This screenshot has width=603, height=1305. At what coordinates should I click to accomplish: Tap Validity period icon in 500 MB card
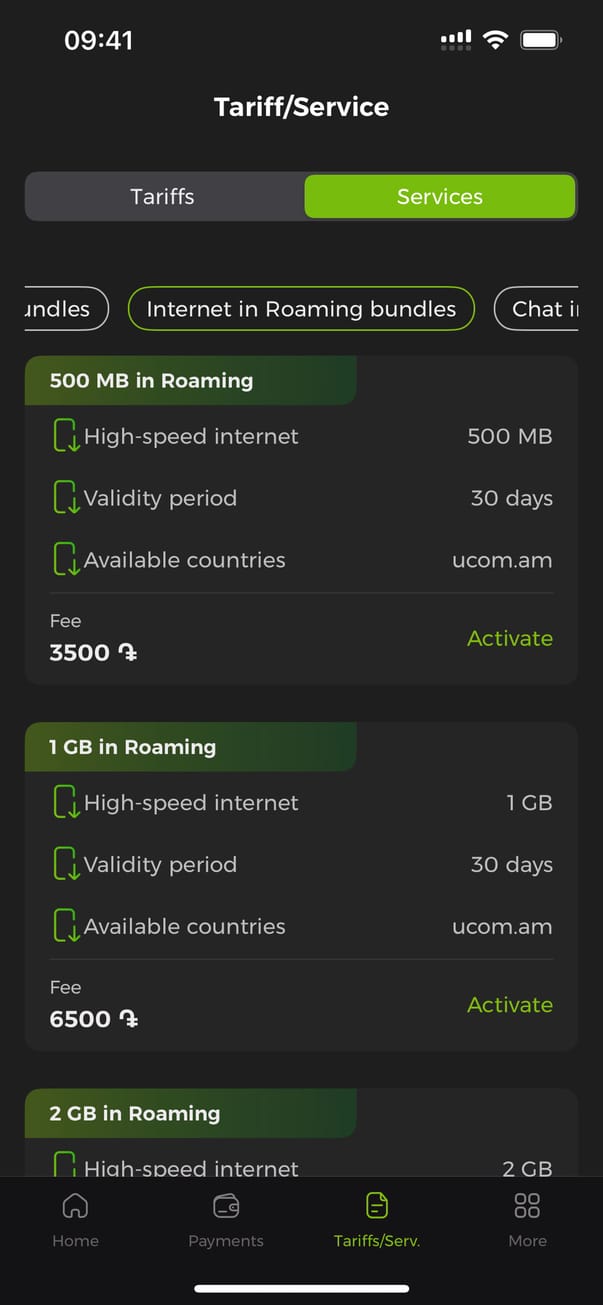[x=66, y=498]
